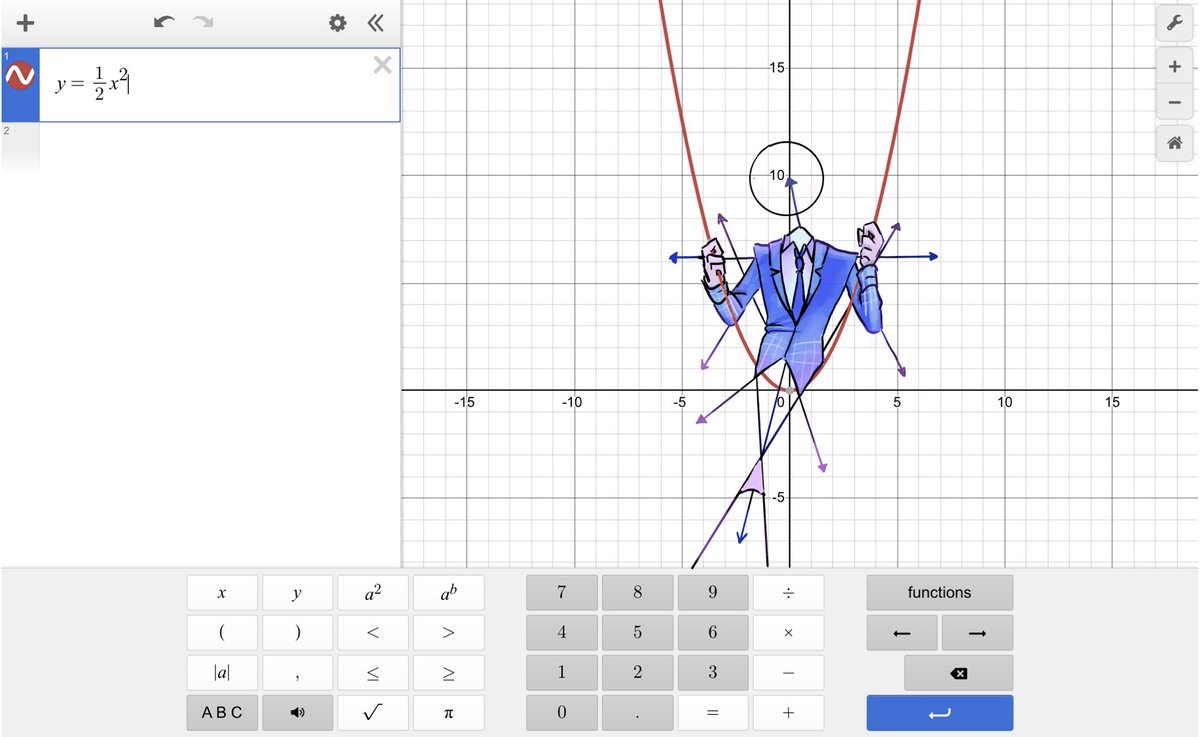This screenshot has width=1200, height=737.
Task: Tap digit 6 on keypad
Action: point(713,633)
